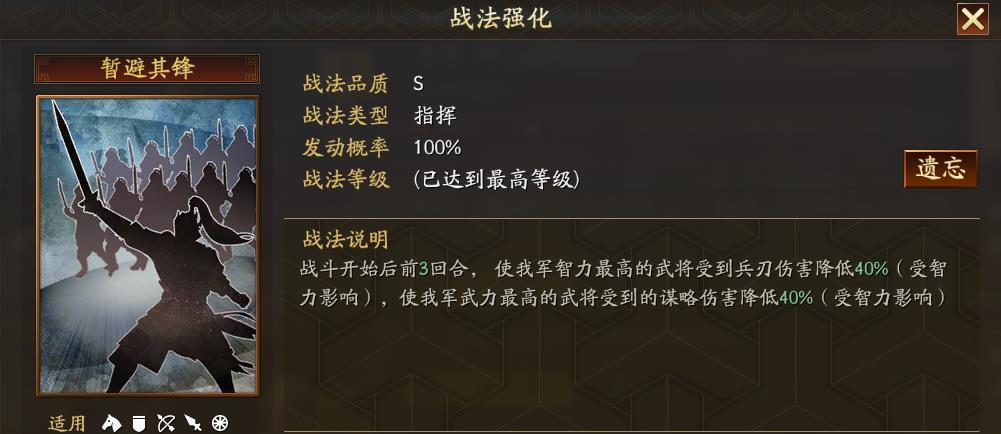Click the 战法等级 label

coord(345,179)
